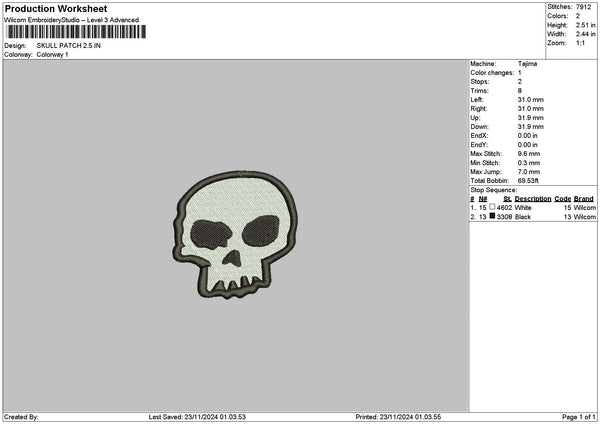
Task: Click the Up value '31.9 mm'
Action: coord(531,118)
